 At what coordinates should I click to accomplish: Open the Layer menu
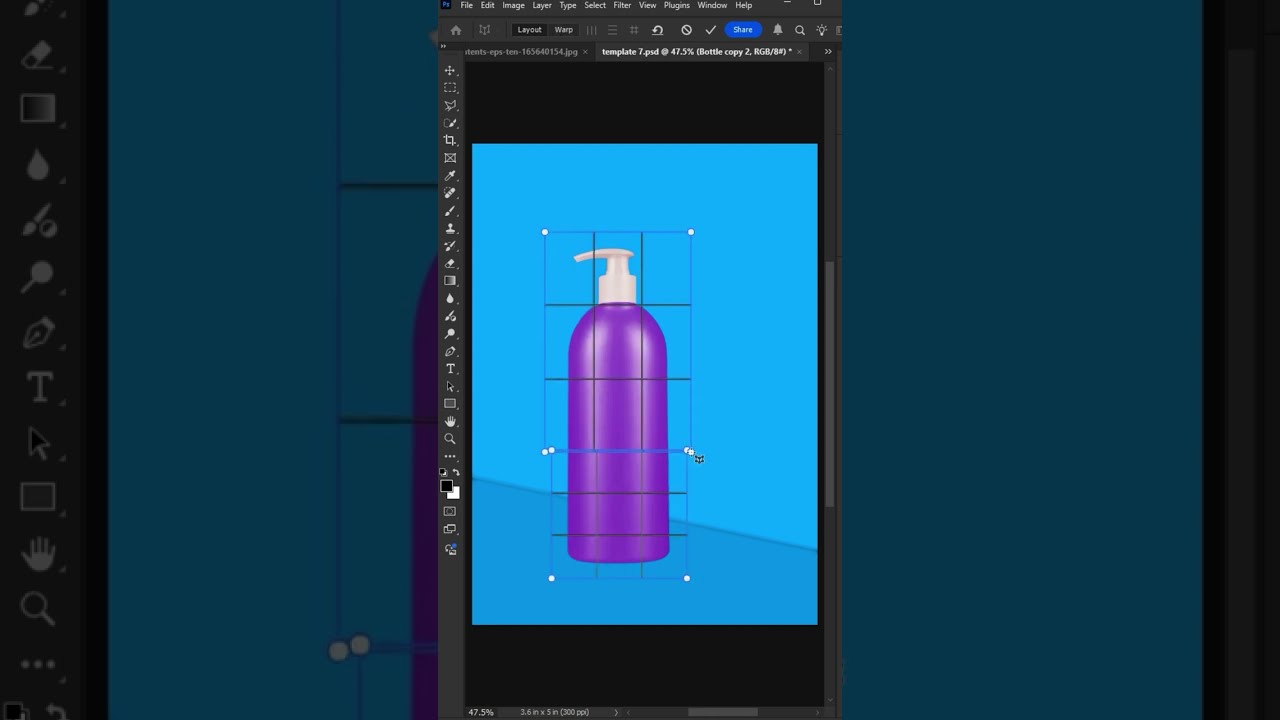(542, 6)
